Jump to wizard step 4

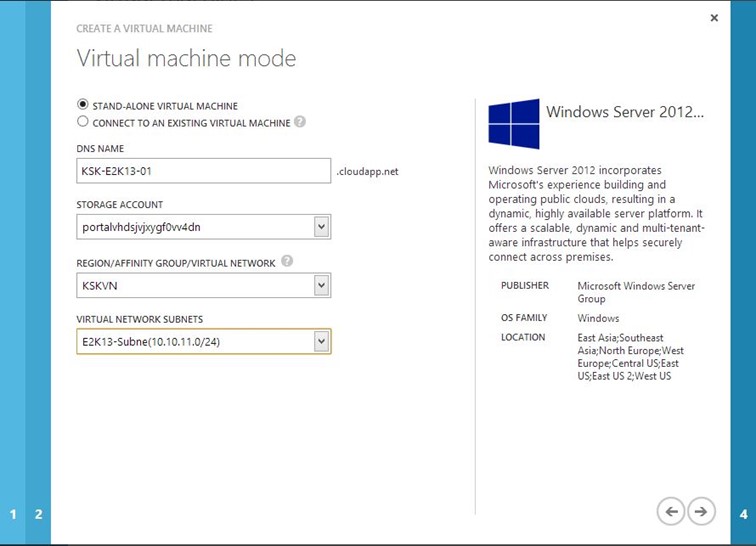click(743, 514)
